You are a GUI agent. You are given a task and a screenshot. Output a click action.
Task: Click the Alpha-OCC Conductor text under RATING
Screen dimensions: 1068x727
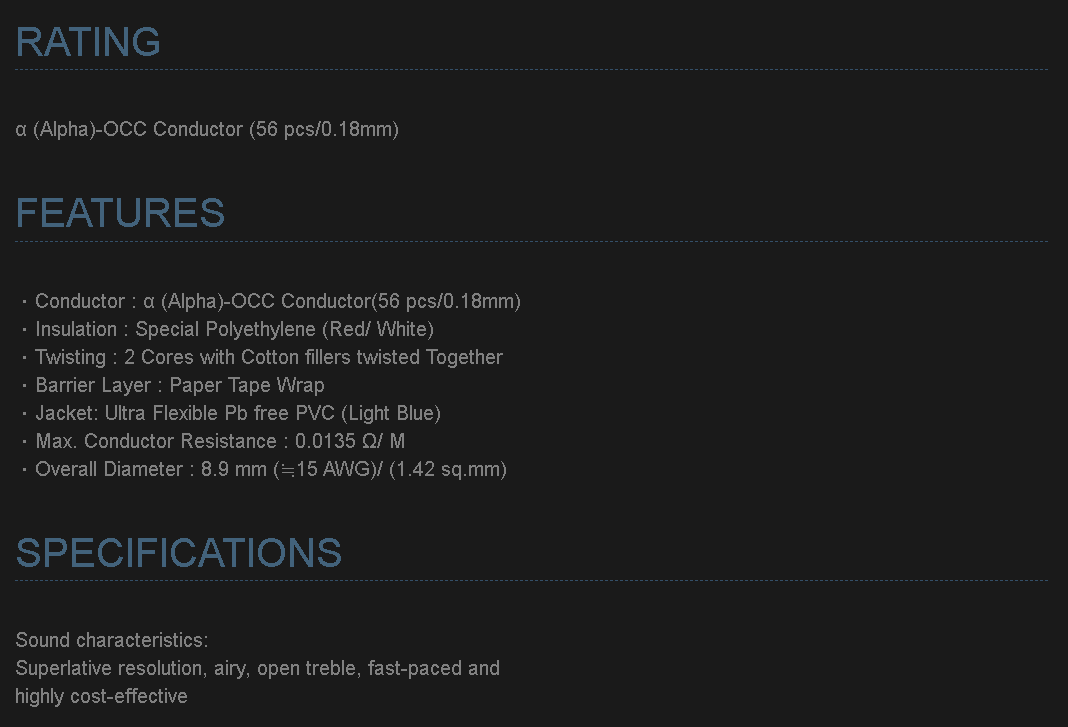pyautogui.click(x=207, y=129)
